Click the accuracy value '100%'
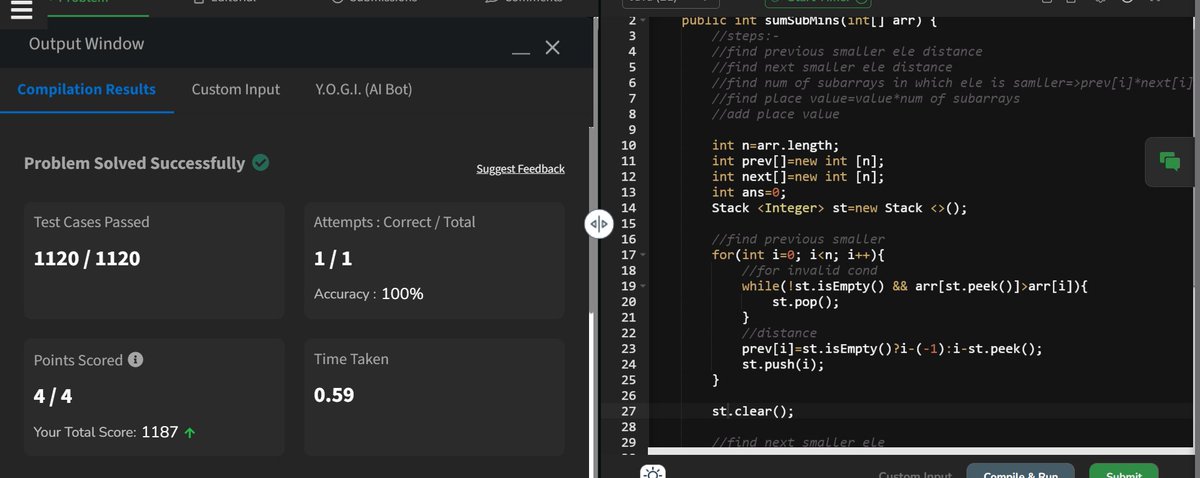 pos(402,294)
